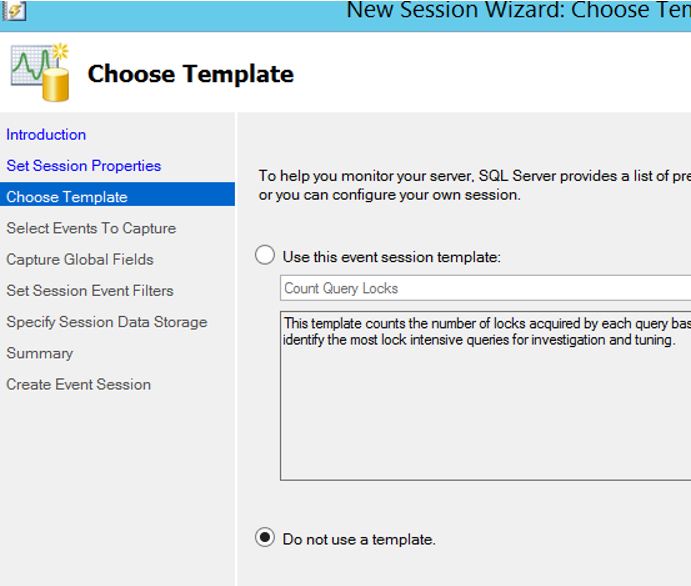
Task: Click the Choose Template header chart icon
Action: [x=40, y=72]
